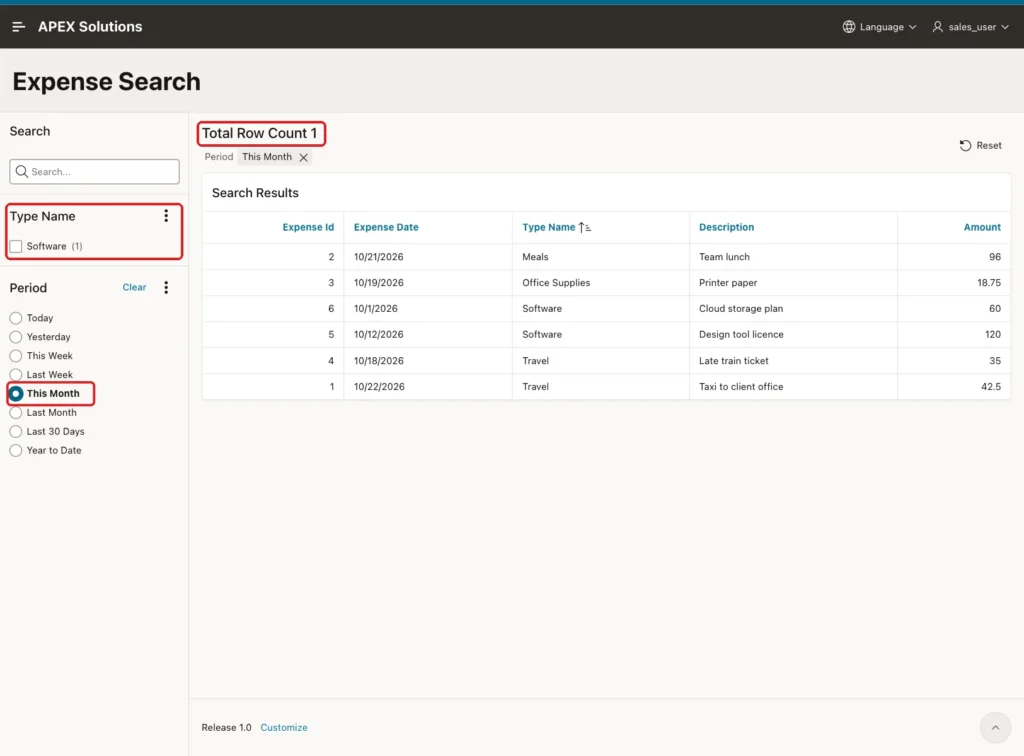Image resolution: width=1024 pixels, height=756 pixels.
Task: Clear the Period filter
Action: point(134,287)
